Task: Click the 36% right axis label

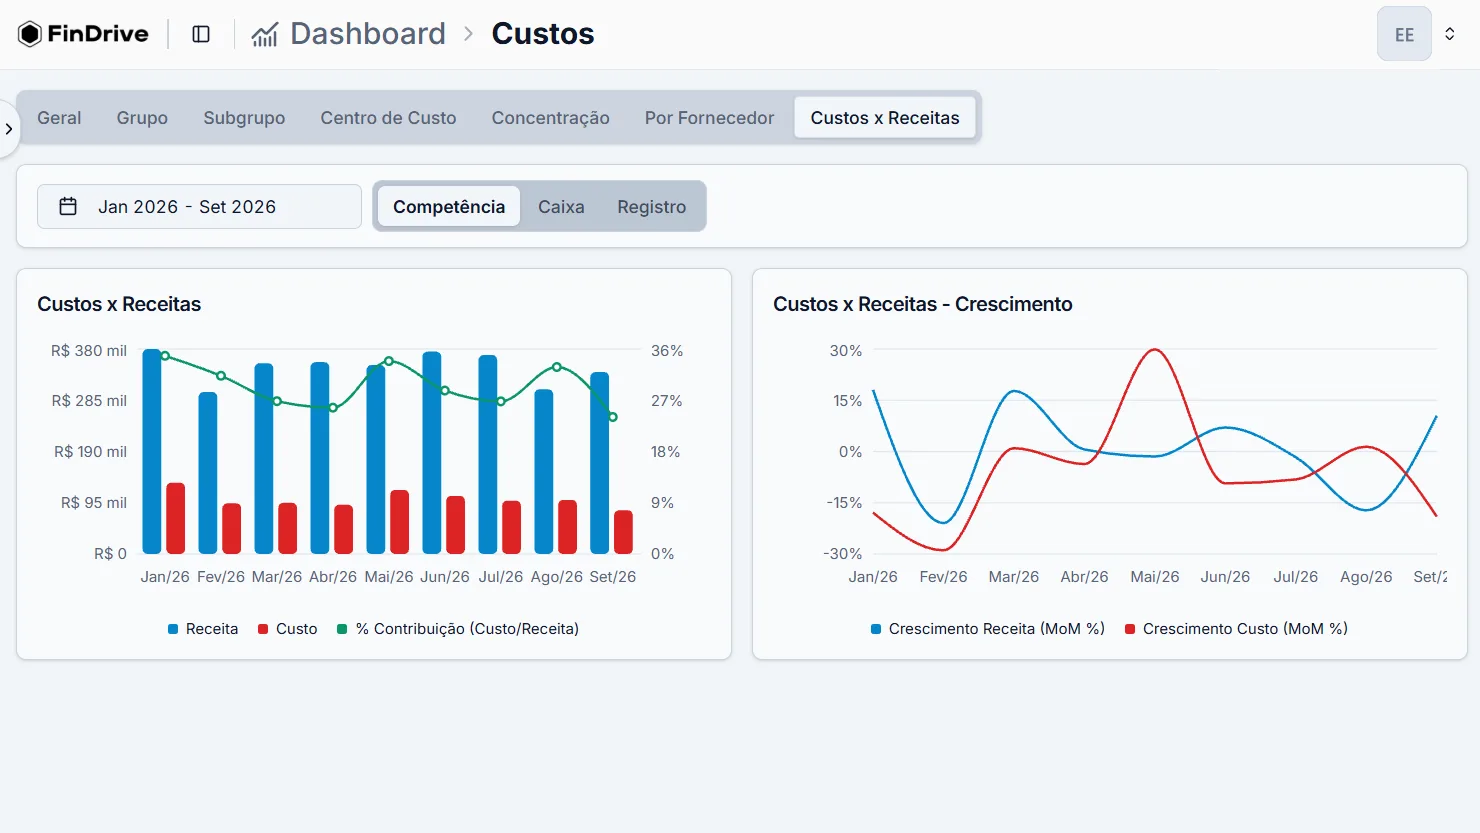Action: pyautogui.click(x=667, y=351)
